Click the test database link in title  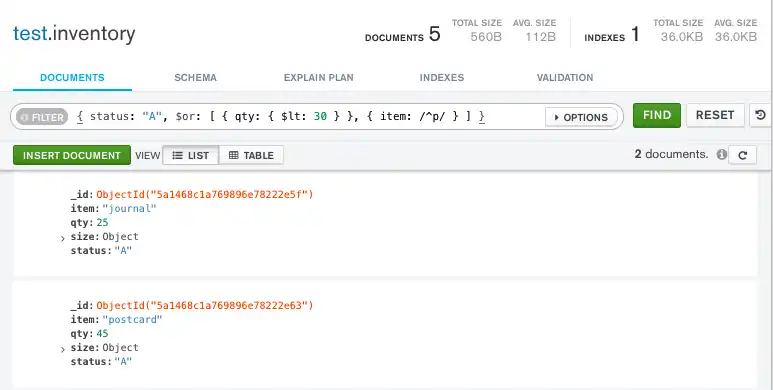[x=30, y=34]
